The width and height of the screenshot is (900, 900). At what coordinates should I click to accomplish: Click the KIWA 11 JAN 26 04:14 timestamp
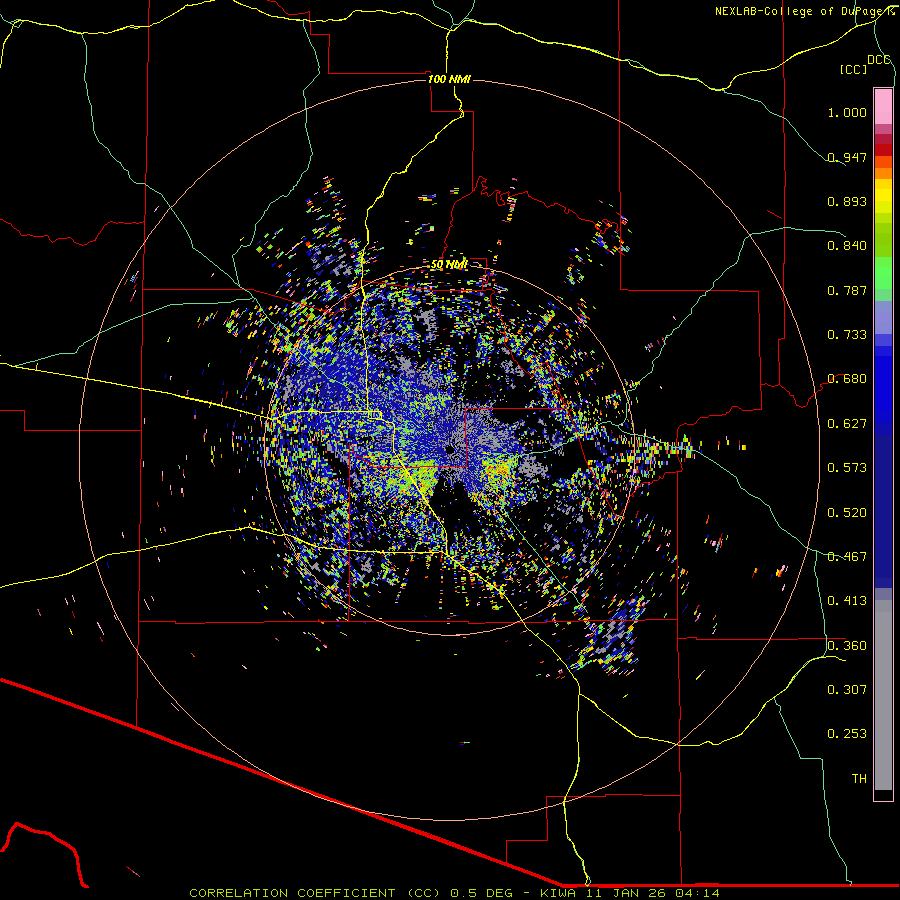point(630,893)
